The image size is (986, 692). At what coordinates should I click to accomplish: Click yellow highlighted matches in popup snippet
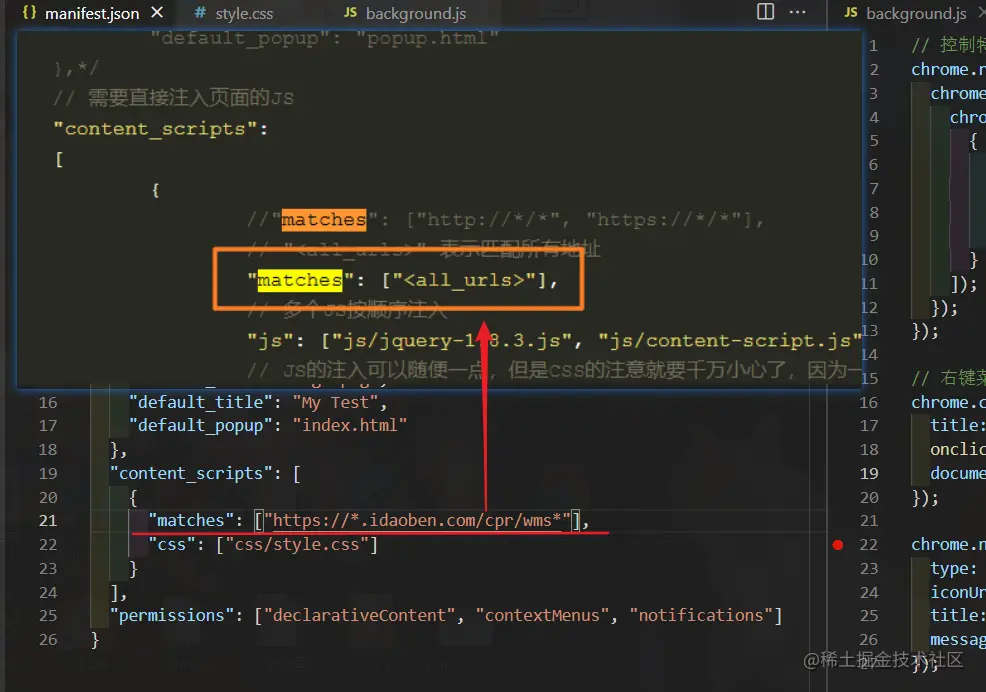point(300,280)
